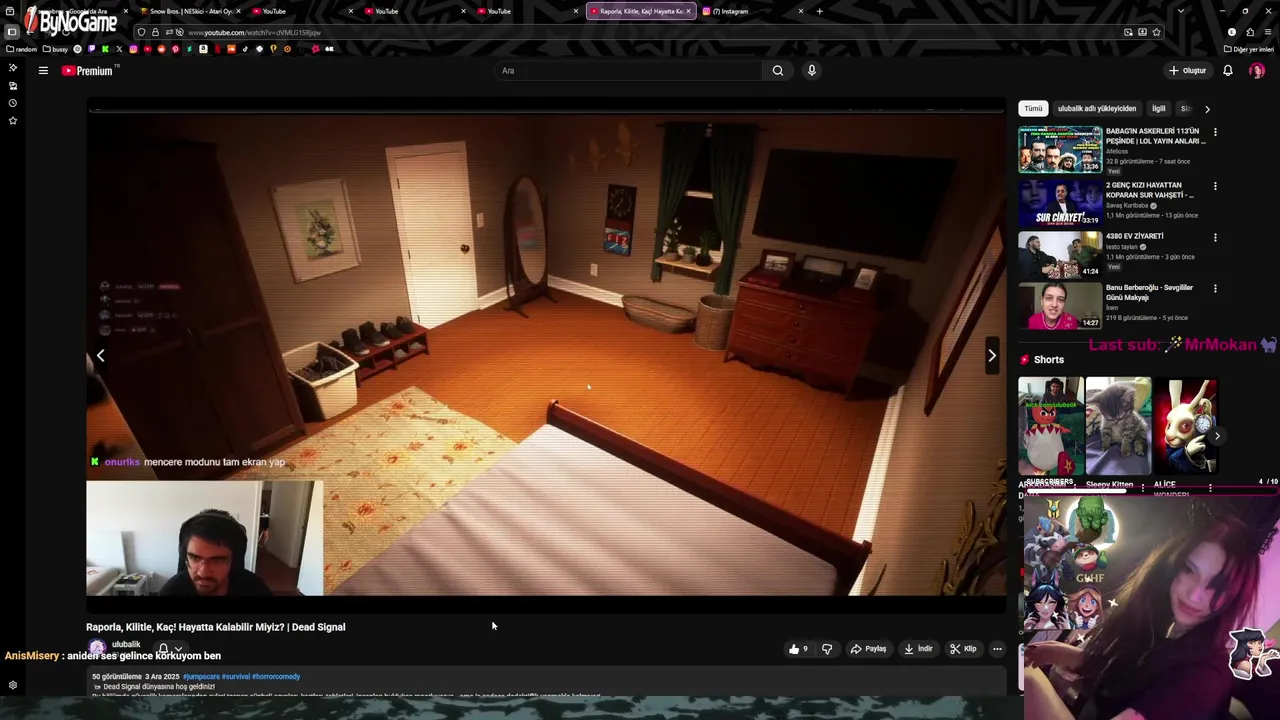Open the account avatar menu
The image size is (1280, 720).
[x=1257, y=70]
